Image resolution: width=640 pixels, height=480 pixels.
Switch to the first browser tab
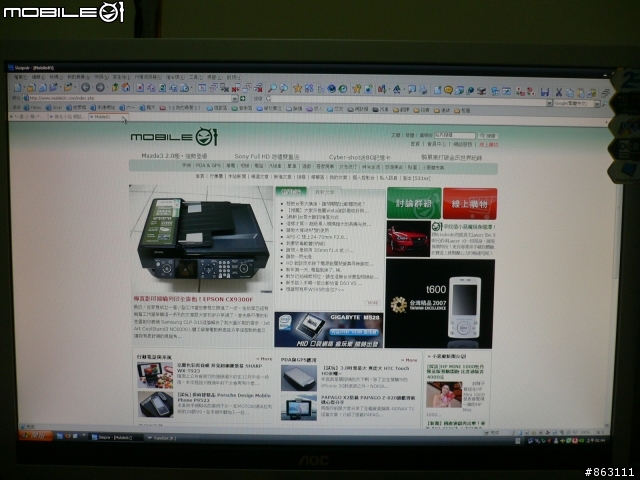(x=28, y=116)
